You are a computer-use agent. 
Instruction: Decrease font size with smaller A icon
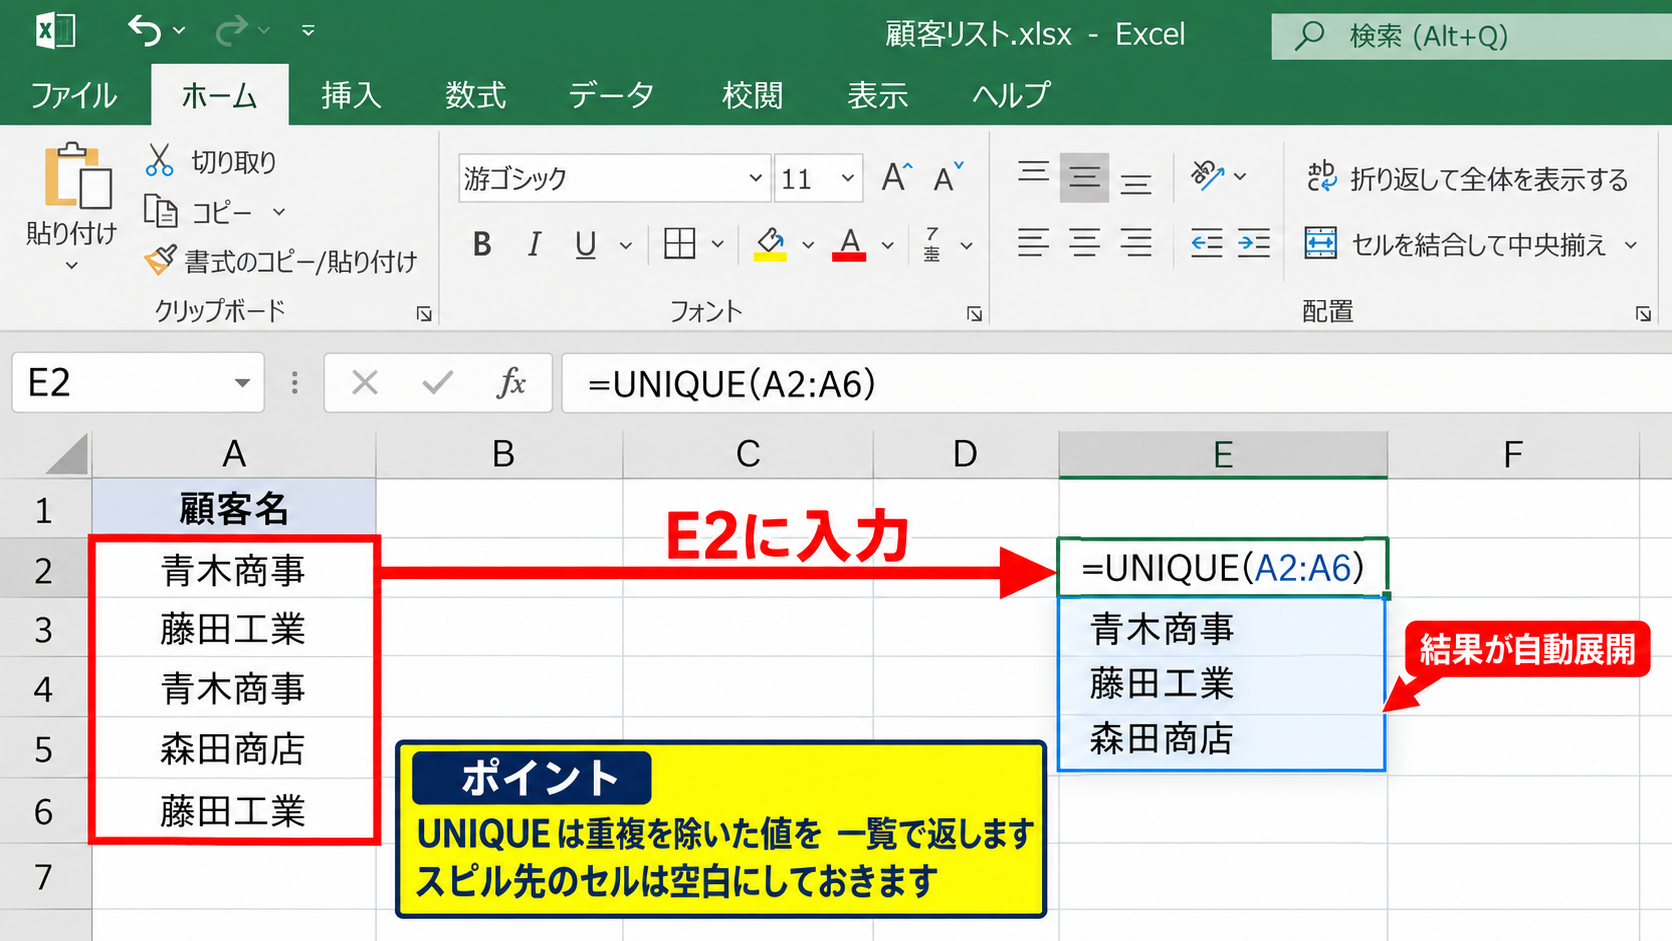point(947,178)
